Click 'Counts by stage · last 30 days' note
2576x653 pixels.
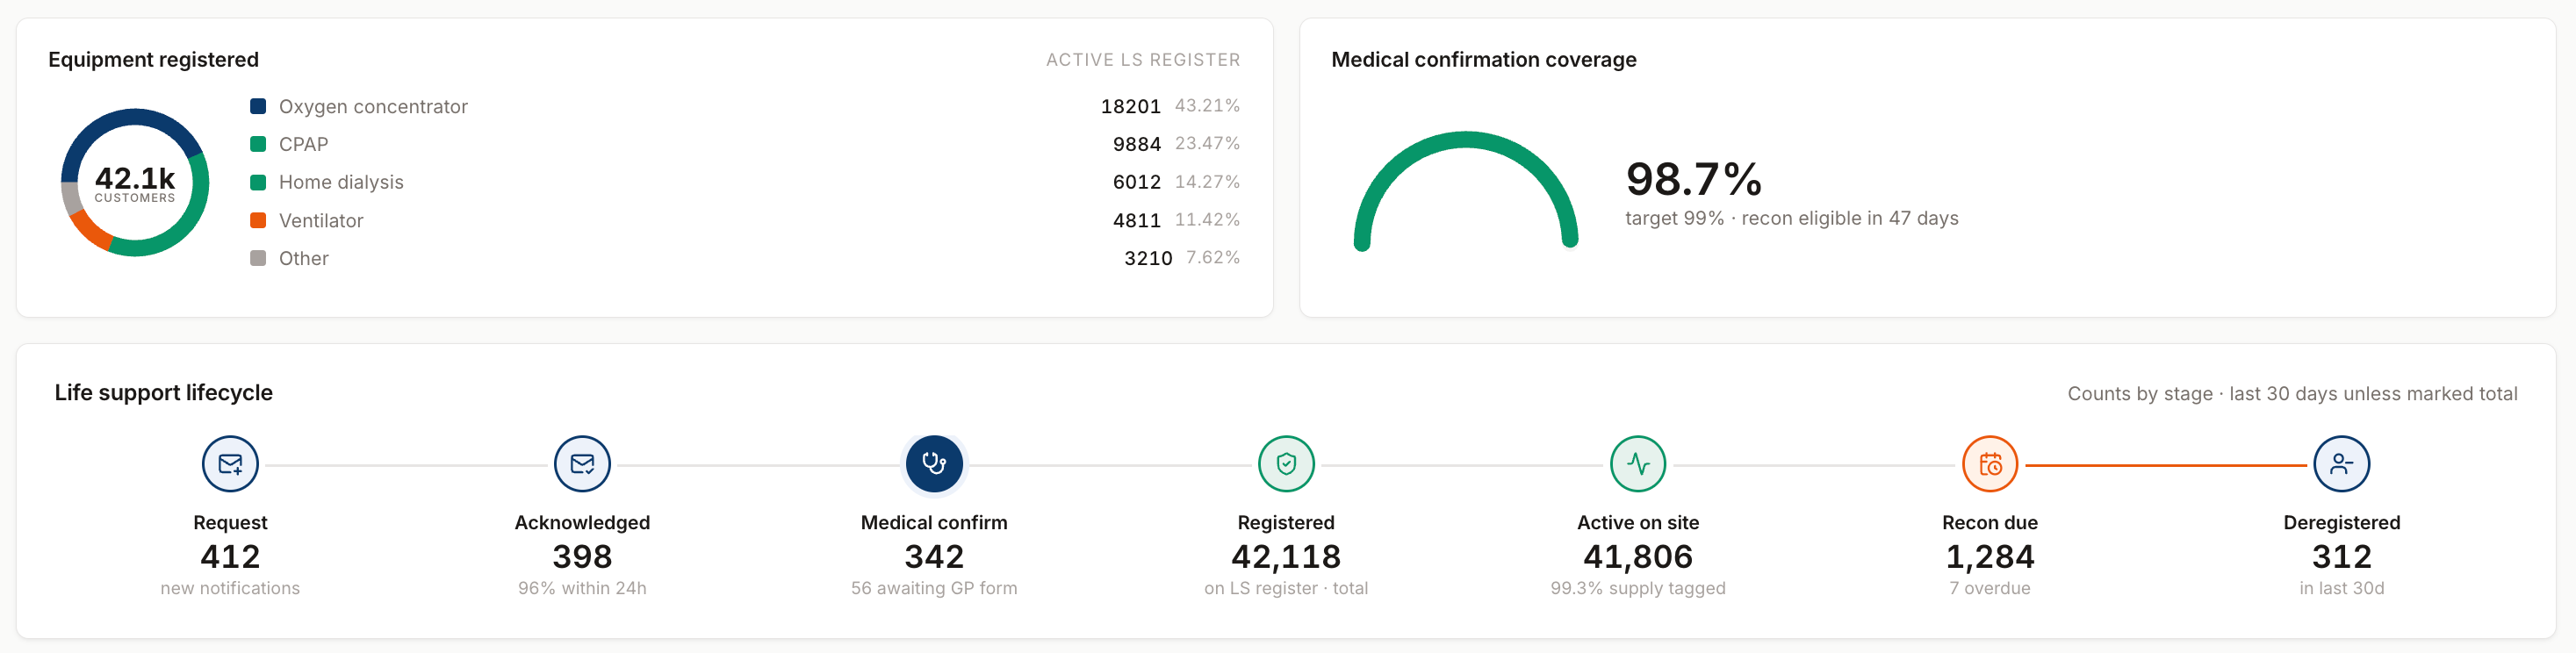[x=2292, y=394]
